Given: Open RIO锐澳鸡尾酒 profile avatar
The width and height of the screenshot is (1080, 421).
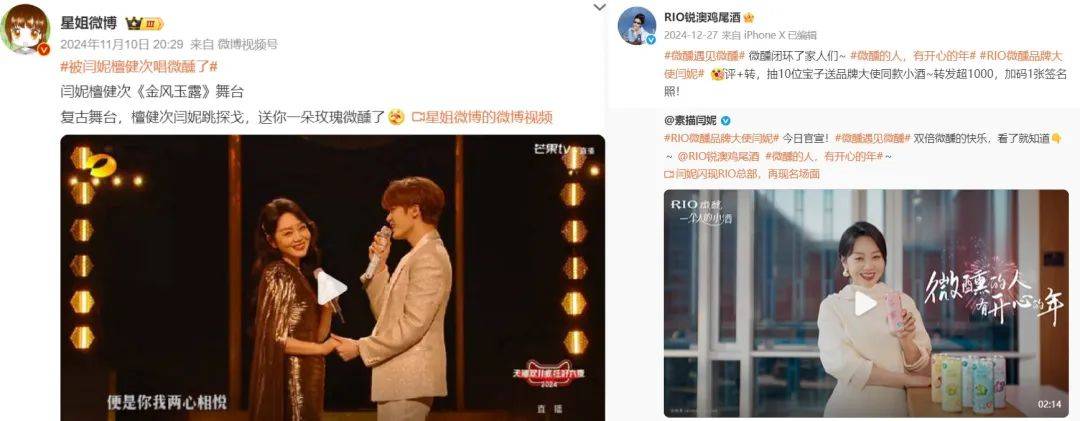Looking at the screenshot, I should 636,26.
